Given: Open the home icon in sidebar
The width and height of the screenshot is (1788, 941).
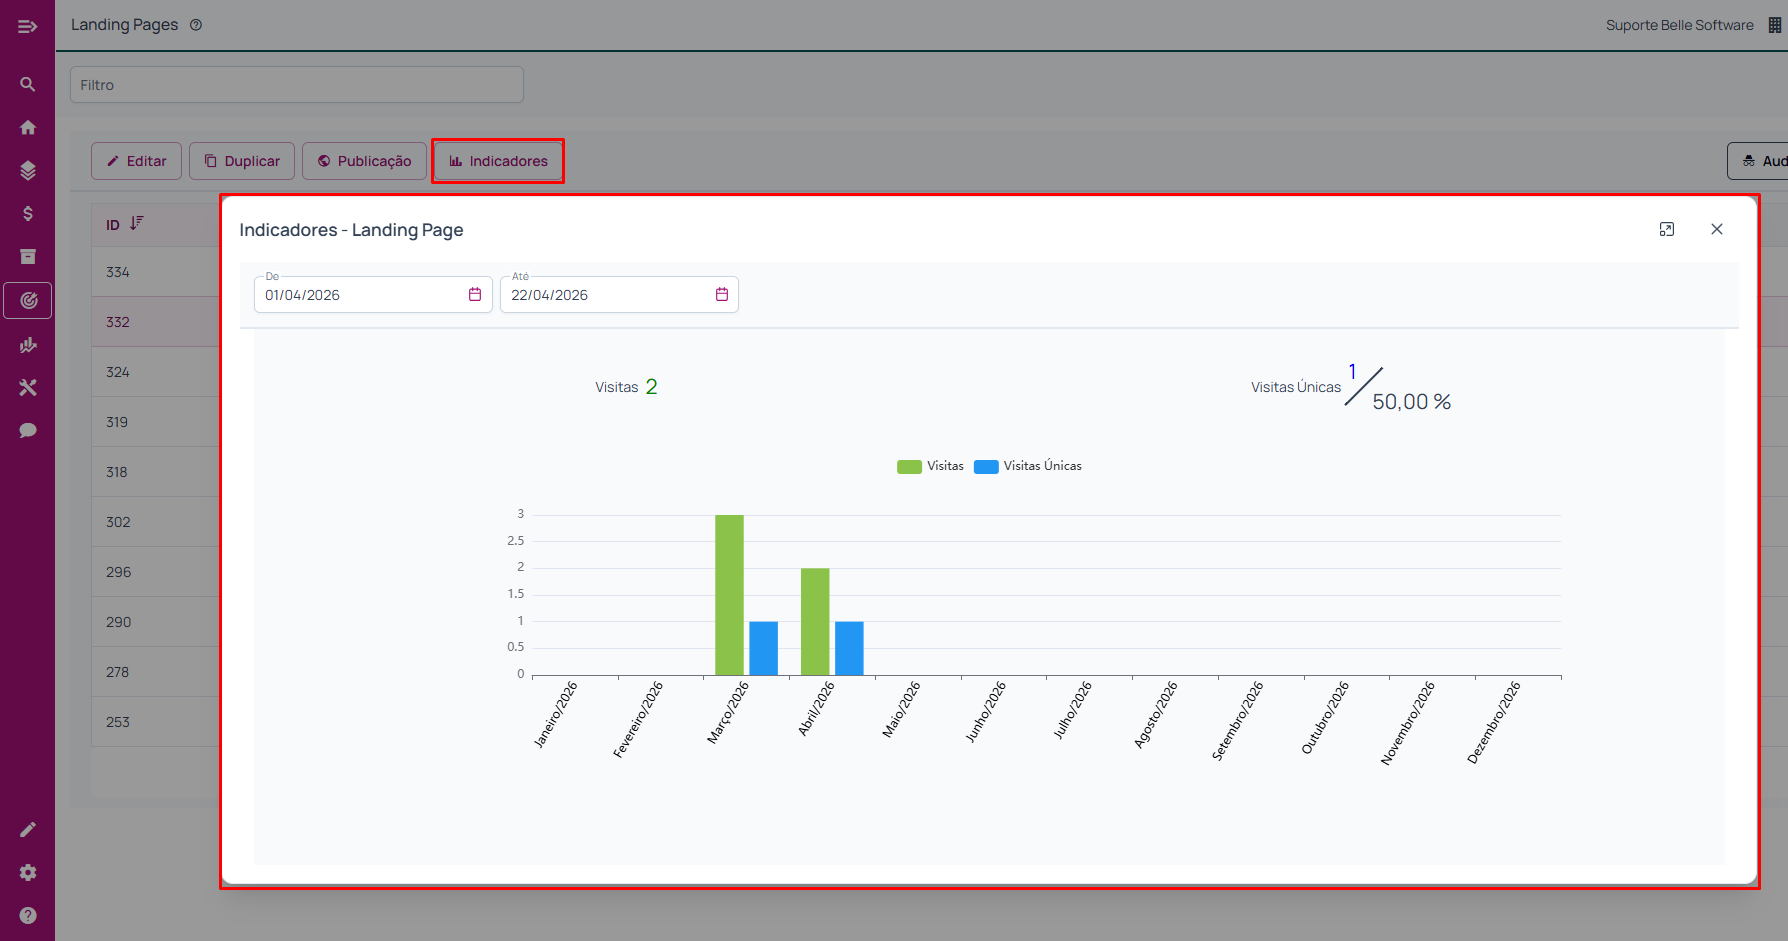Looking at the screenshot, I should pos(28,128).
